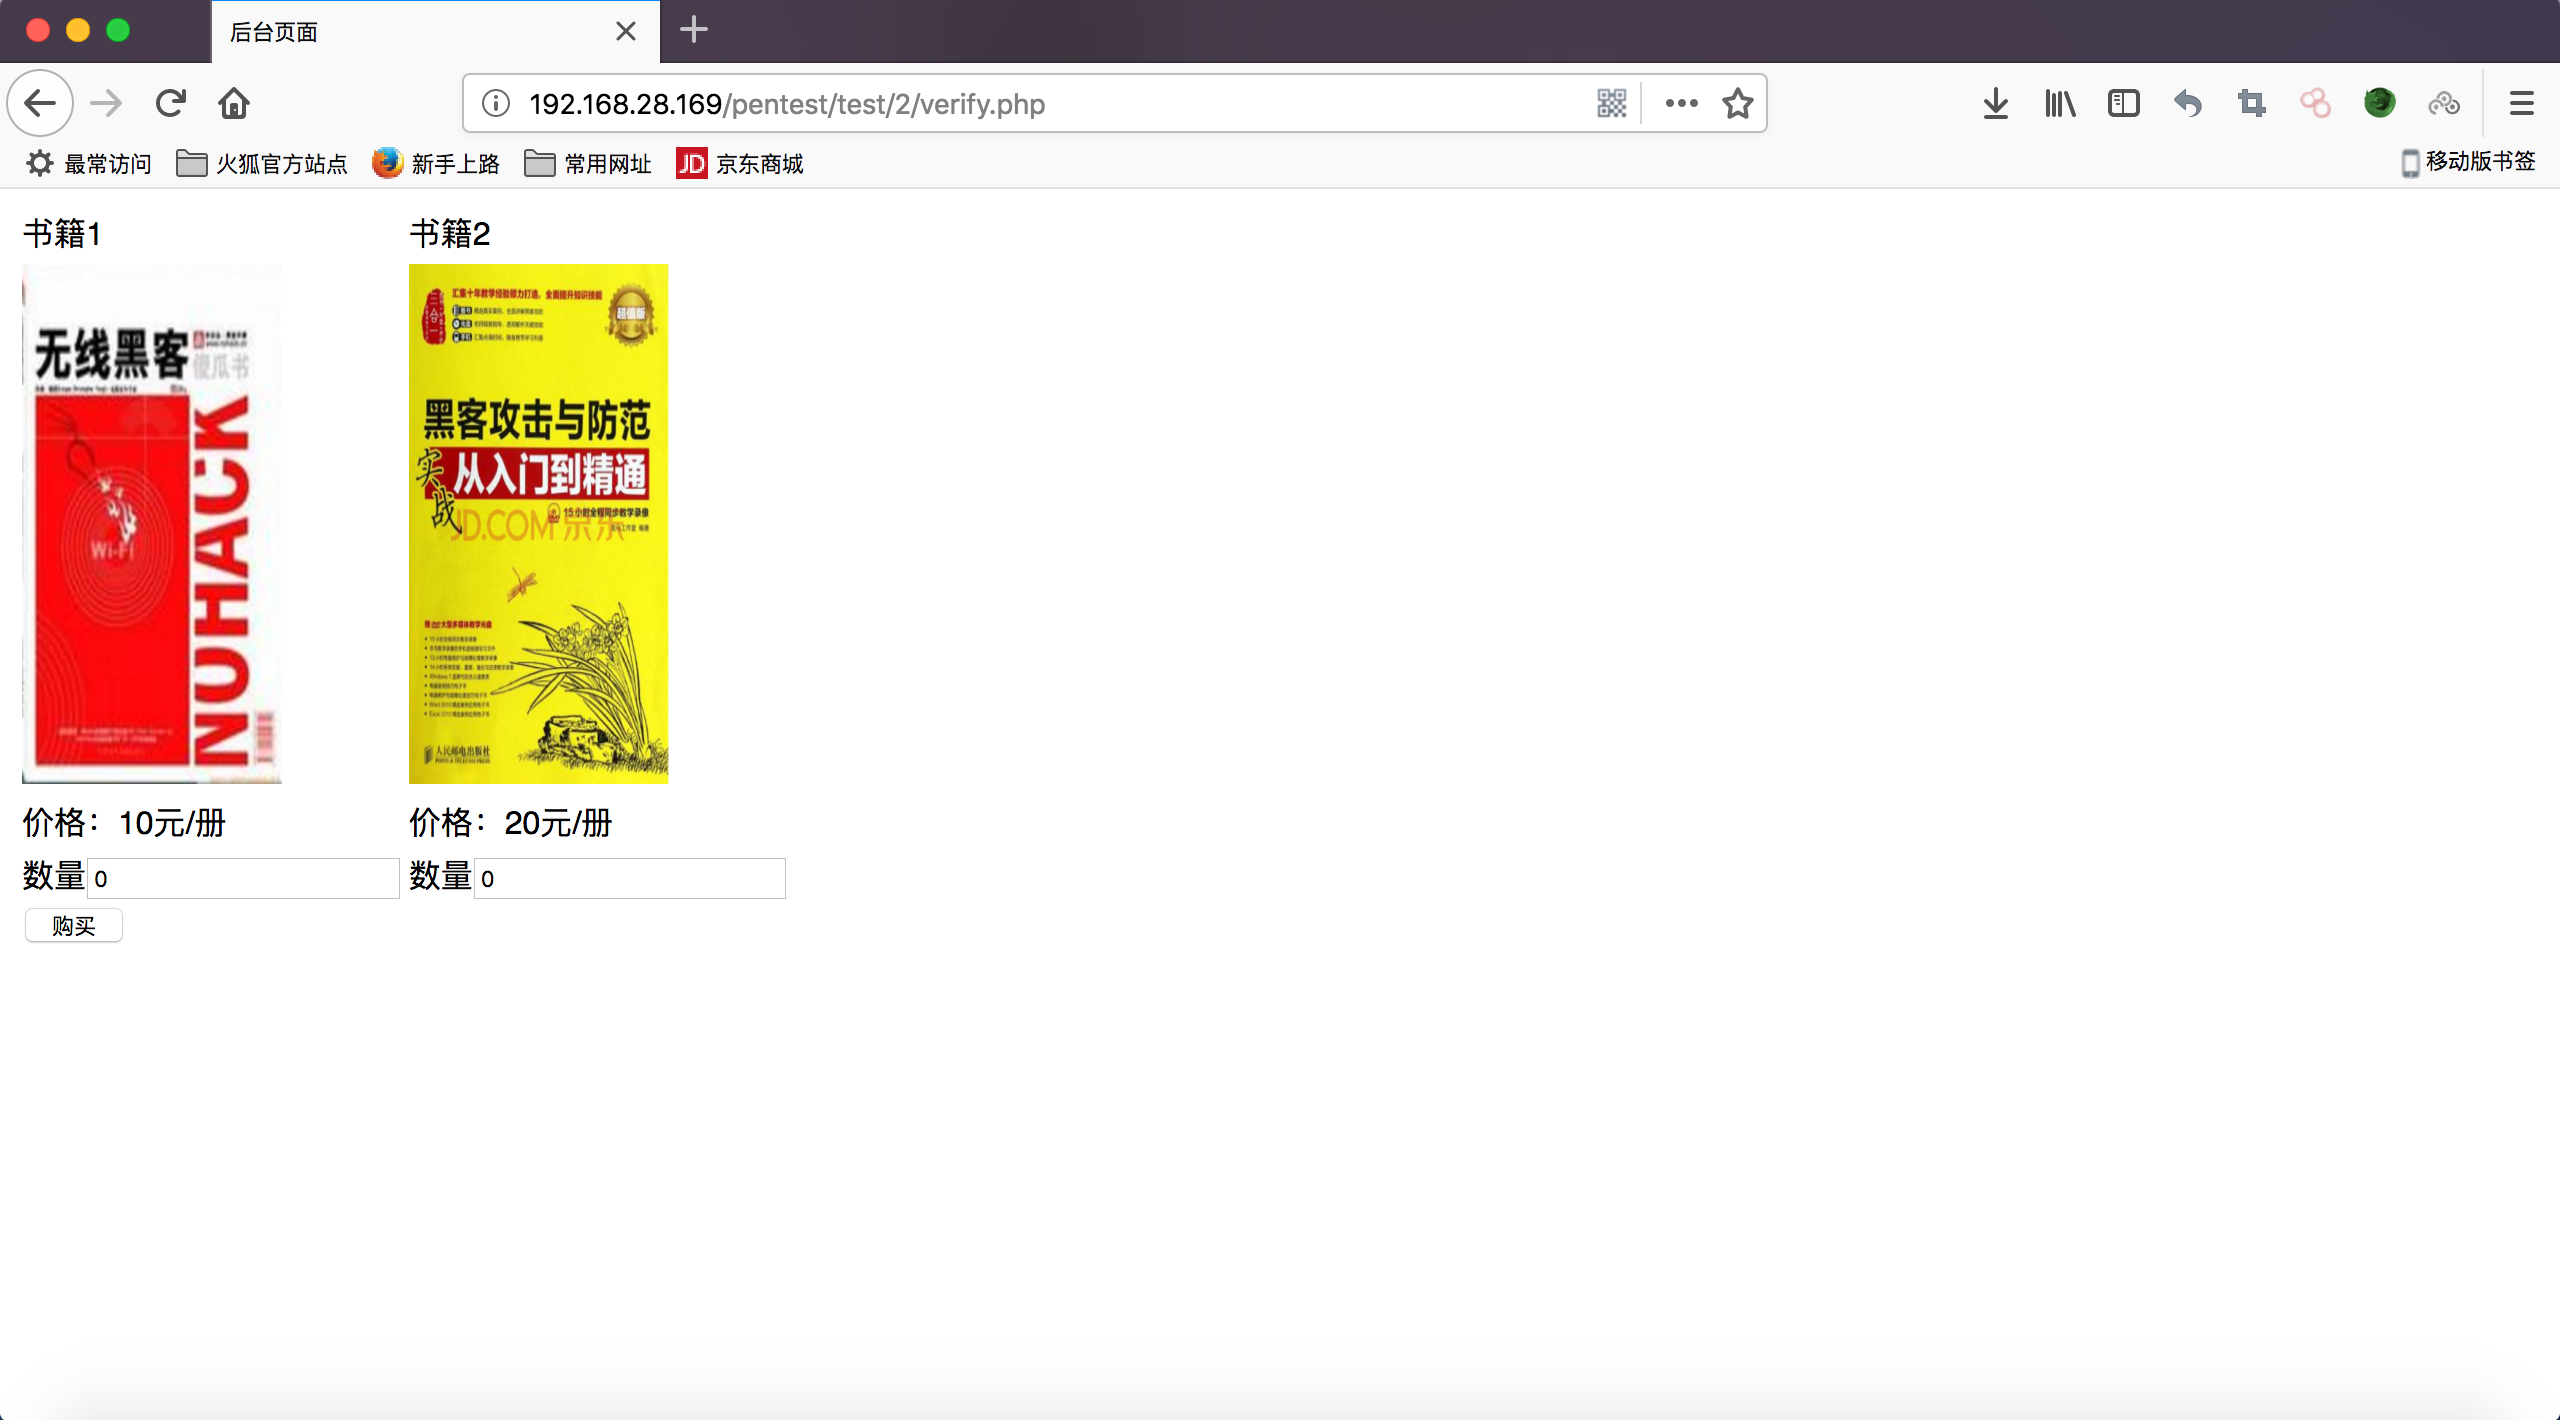This screenshot has height=1420, width=2560.
Task: Click the forward navigation arrow
Action: 106,103
